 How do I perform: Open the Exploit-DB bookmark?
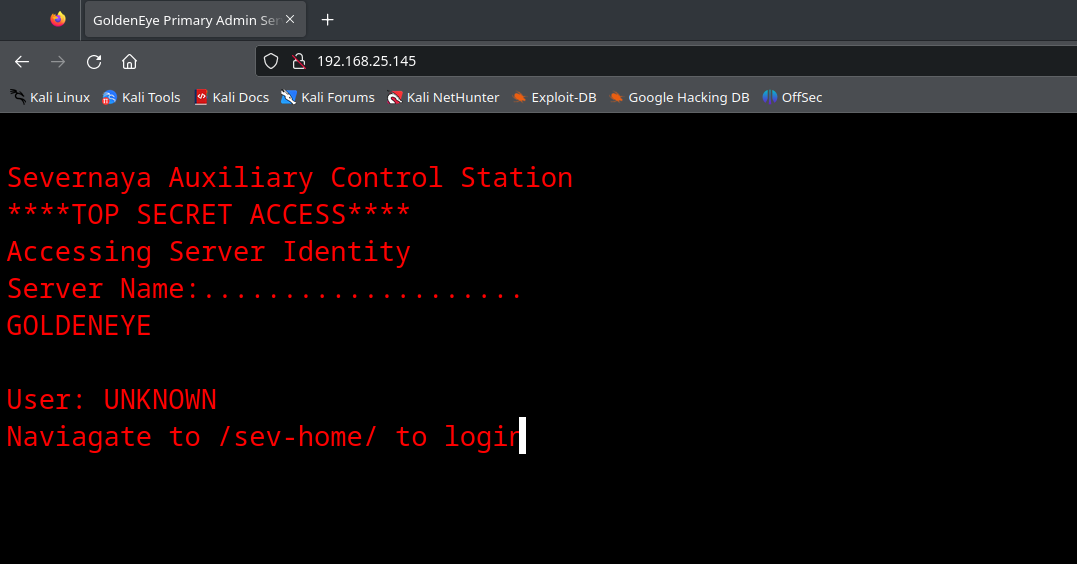tap(554, 98)
